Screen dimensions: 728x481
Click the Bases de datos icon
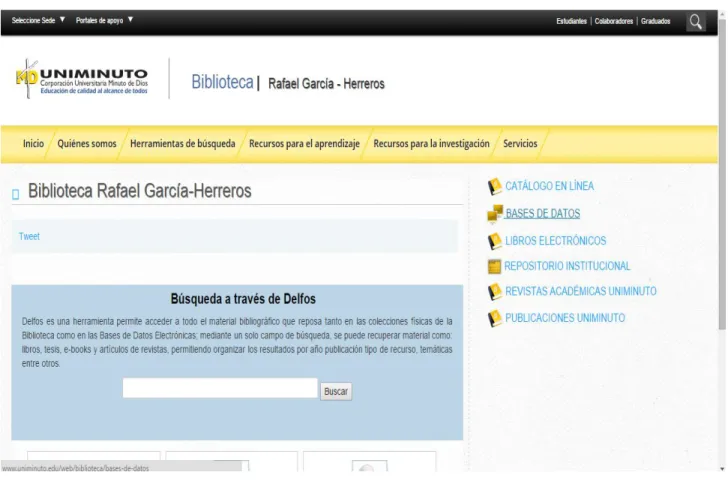pyautogui.click(x=495, y=214)
